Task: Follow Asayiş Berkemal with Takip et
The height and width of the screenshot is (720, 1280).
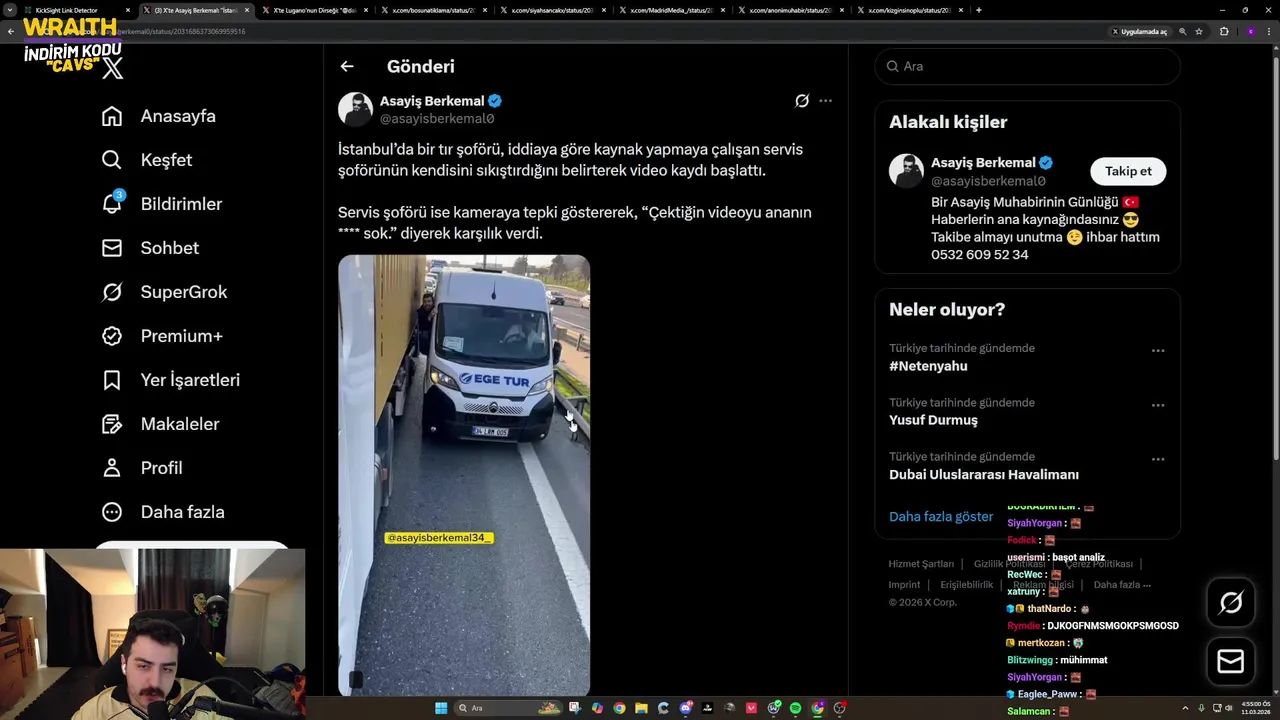Action: tap(1128, 171)
